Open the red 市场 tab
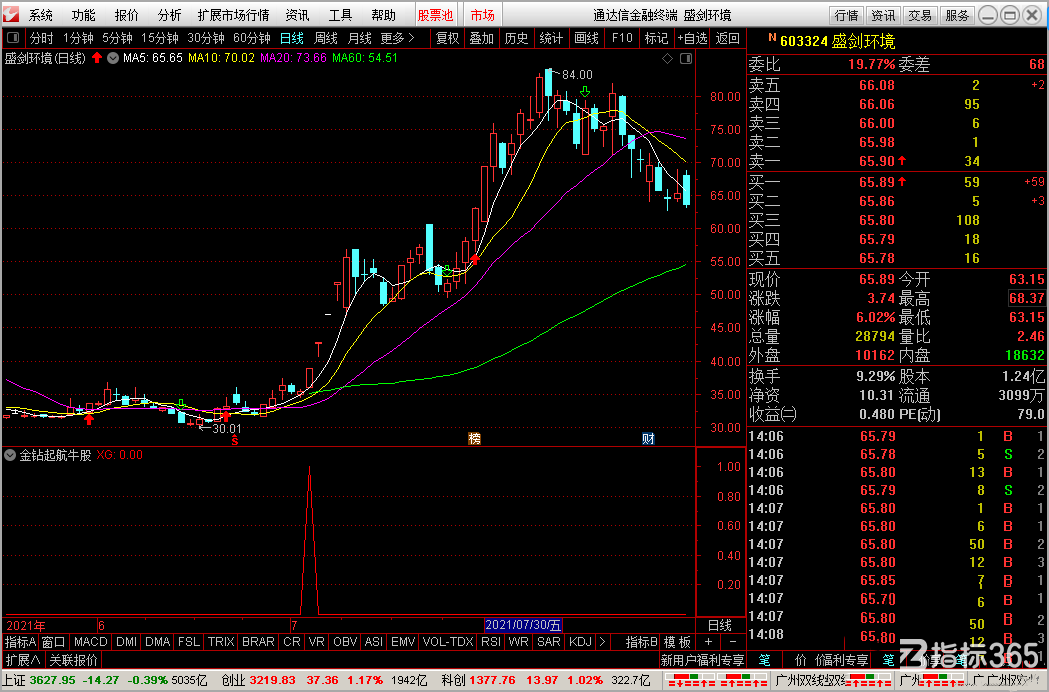1049x692 pixels. 482,15
